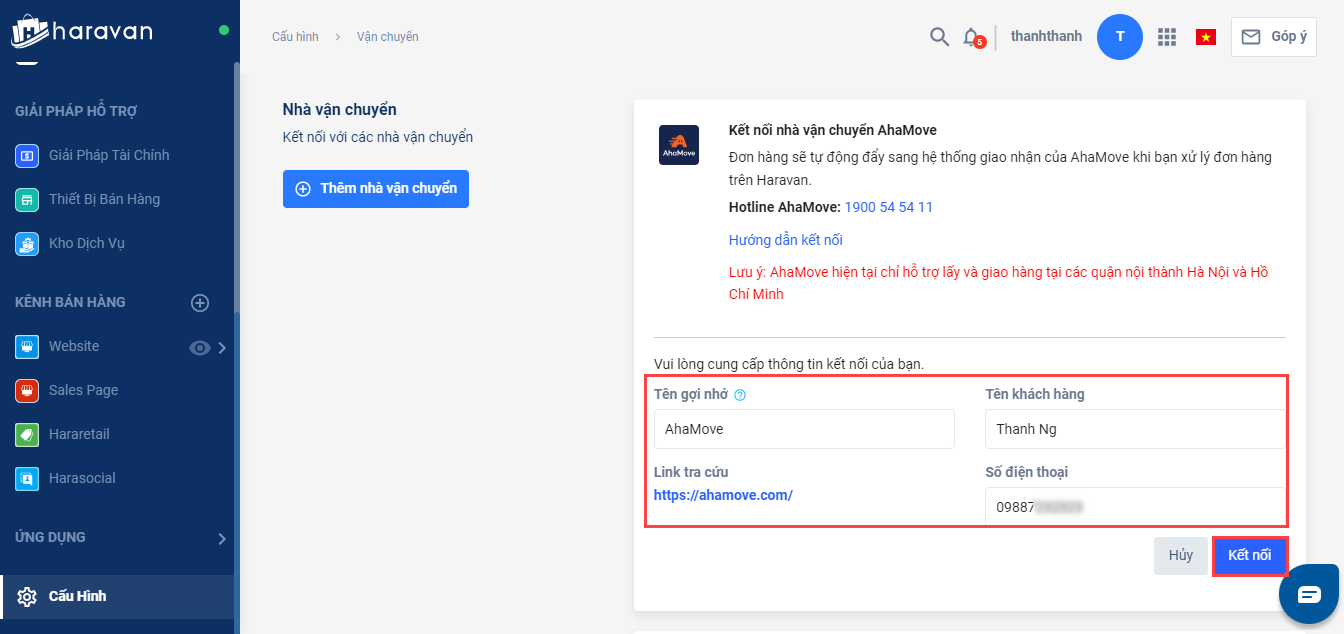Open Harasocial sales channel
Image resolution: width=1344 pixels, height=634 pixels.
(84, 478)
